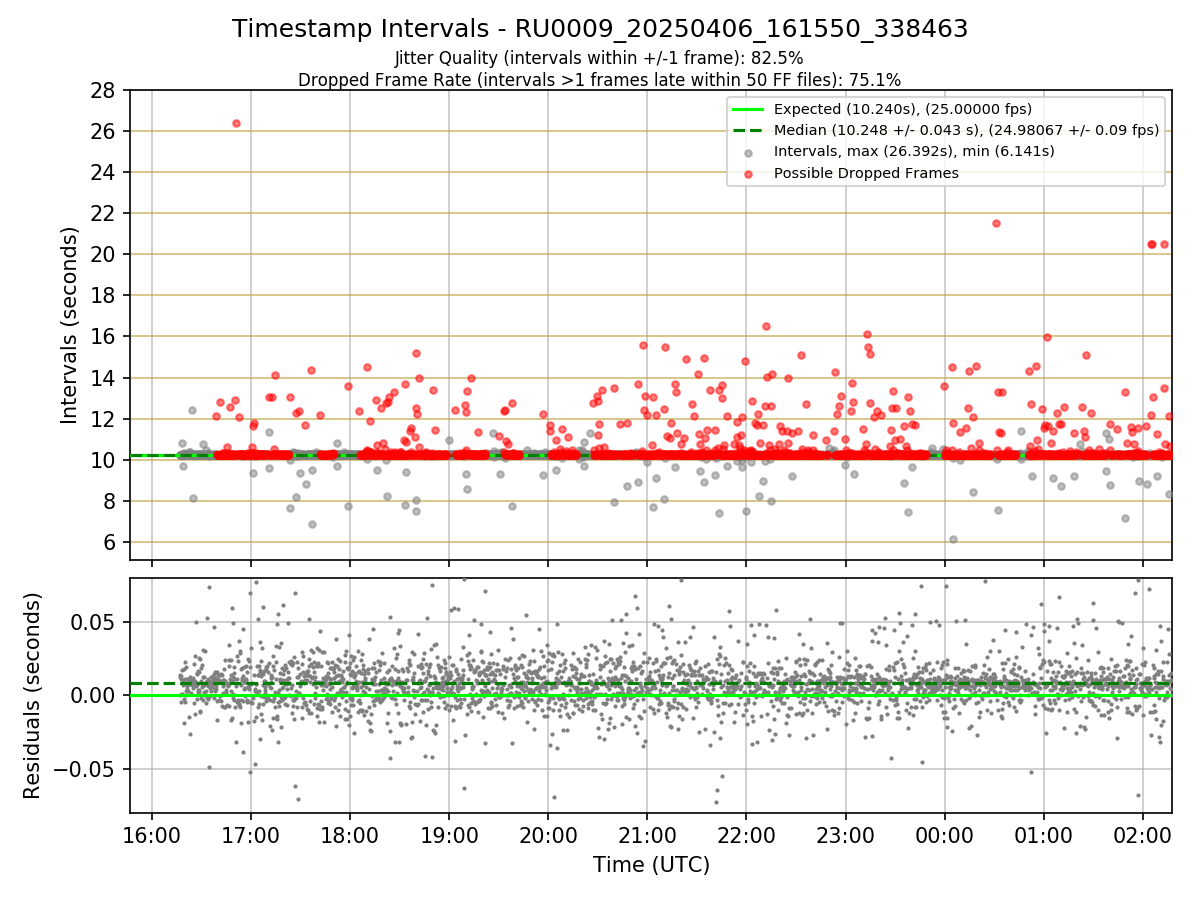Click the 24 tick on intervals axis
Image resolution: width=1200 pixels, height=900 pixels.
pos(104,172)
